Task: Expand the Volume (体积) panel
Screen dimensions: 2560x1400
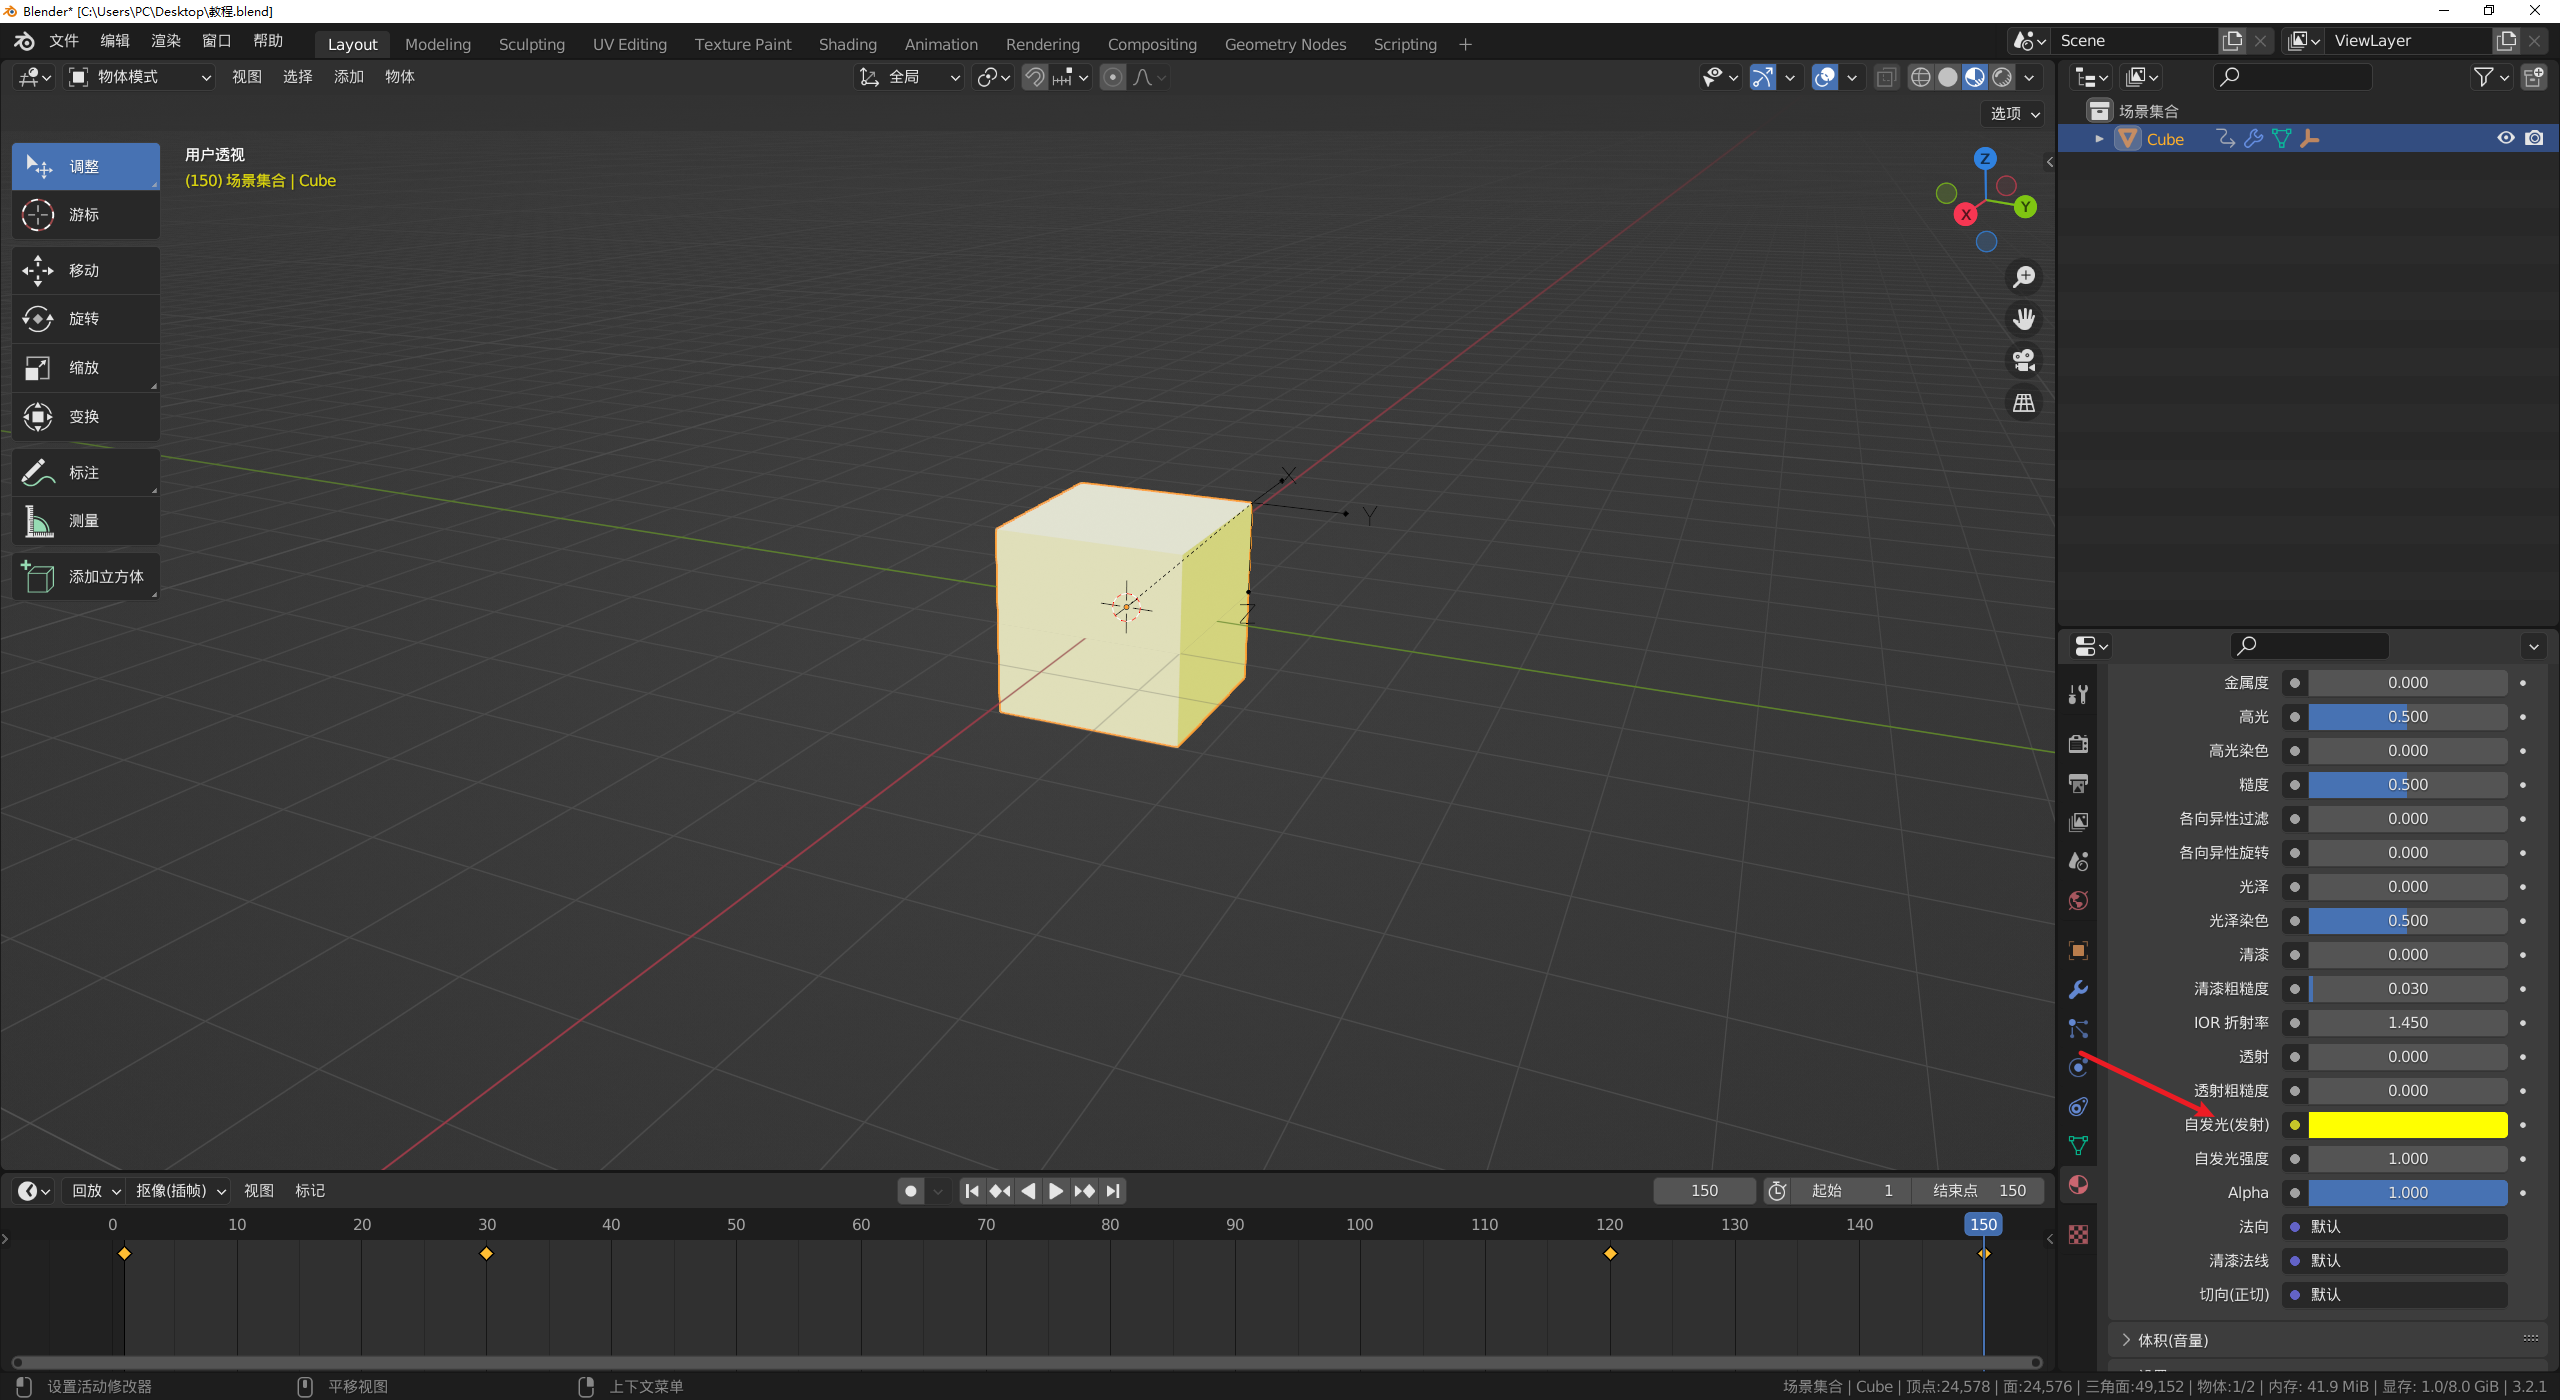Action: (2172, 1340)
